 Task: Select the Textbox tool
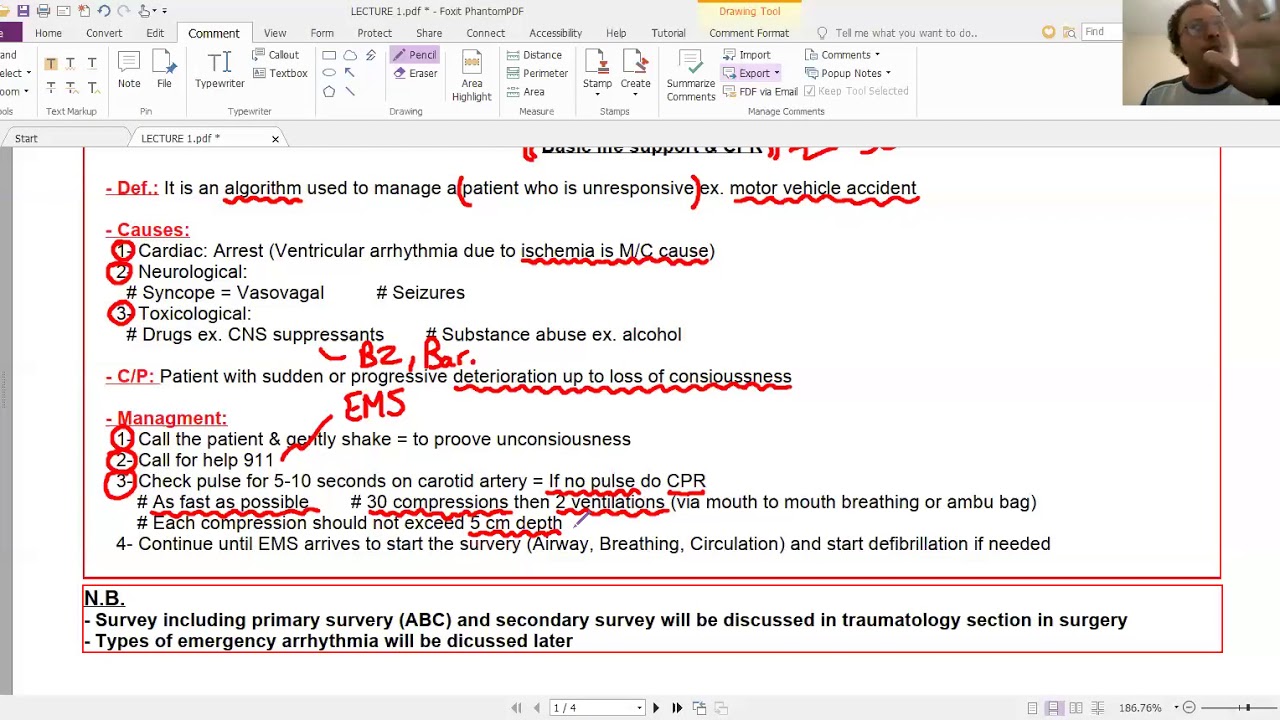pos(279,73)
